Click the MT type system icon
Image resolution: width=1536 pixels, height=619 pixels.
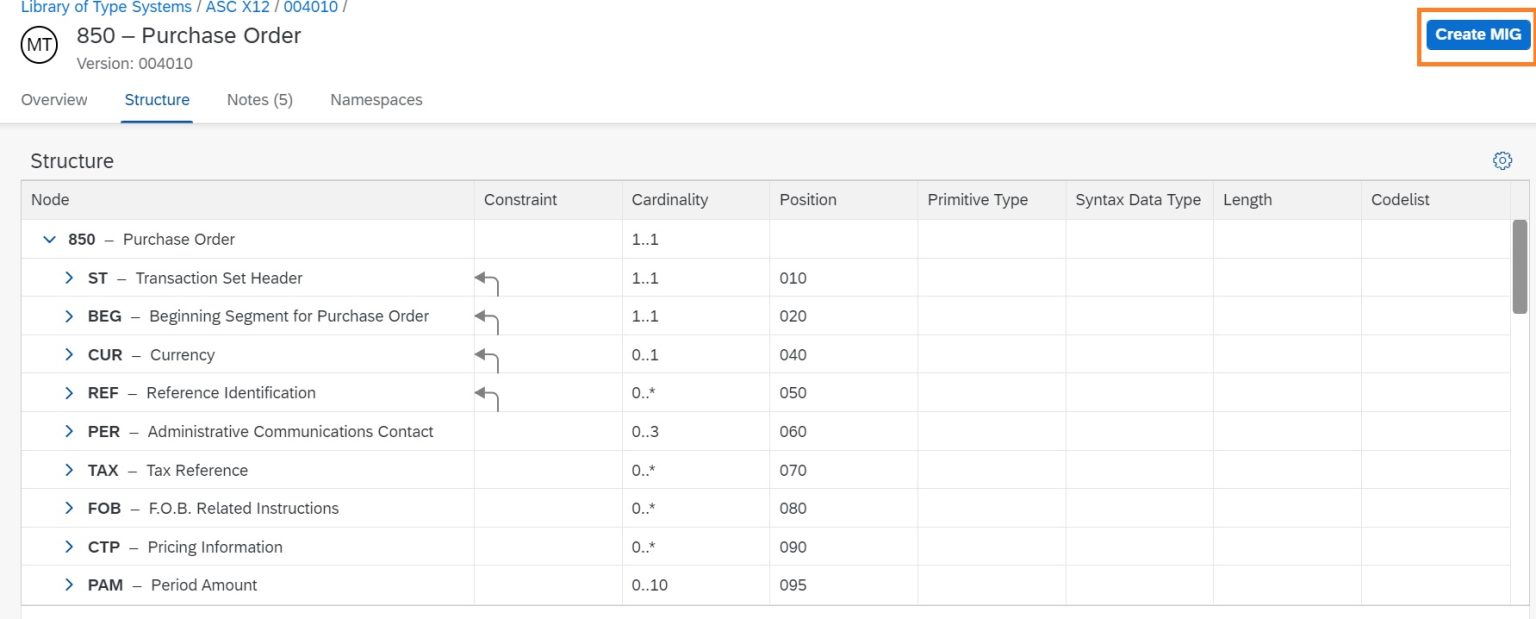tap(38, 44)
